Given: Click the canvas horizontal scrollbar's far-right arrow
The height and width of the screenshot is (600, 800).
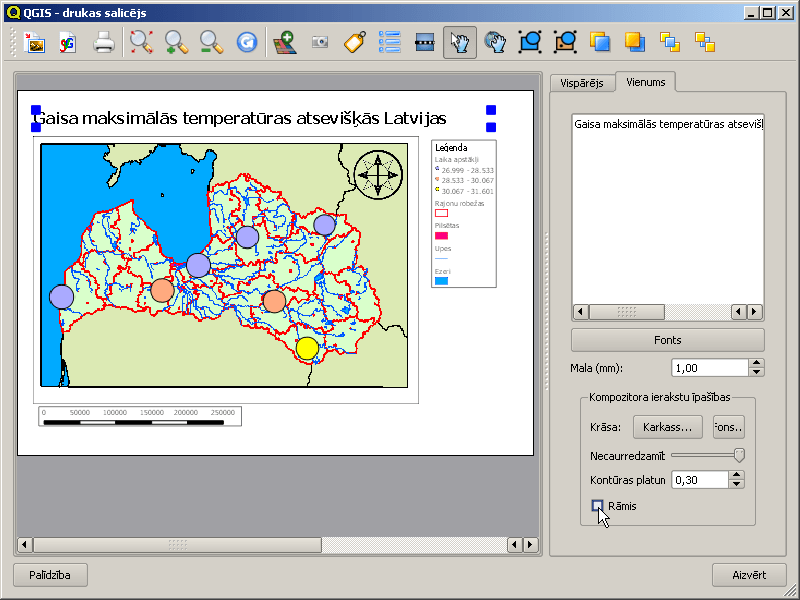Looking at the screenshot, I should (531, 544).
